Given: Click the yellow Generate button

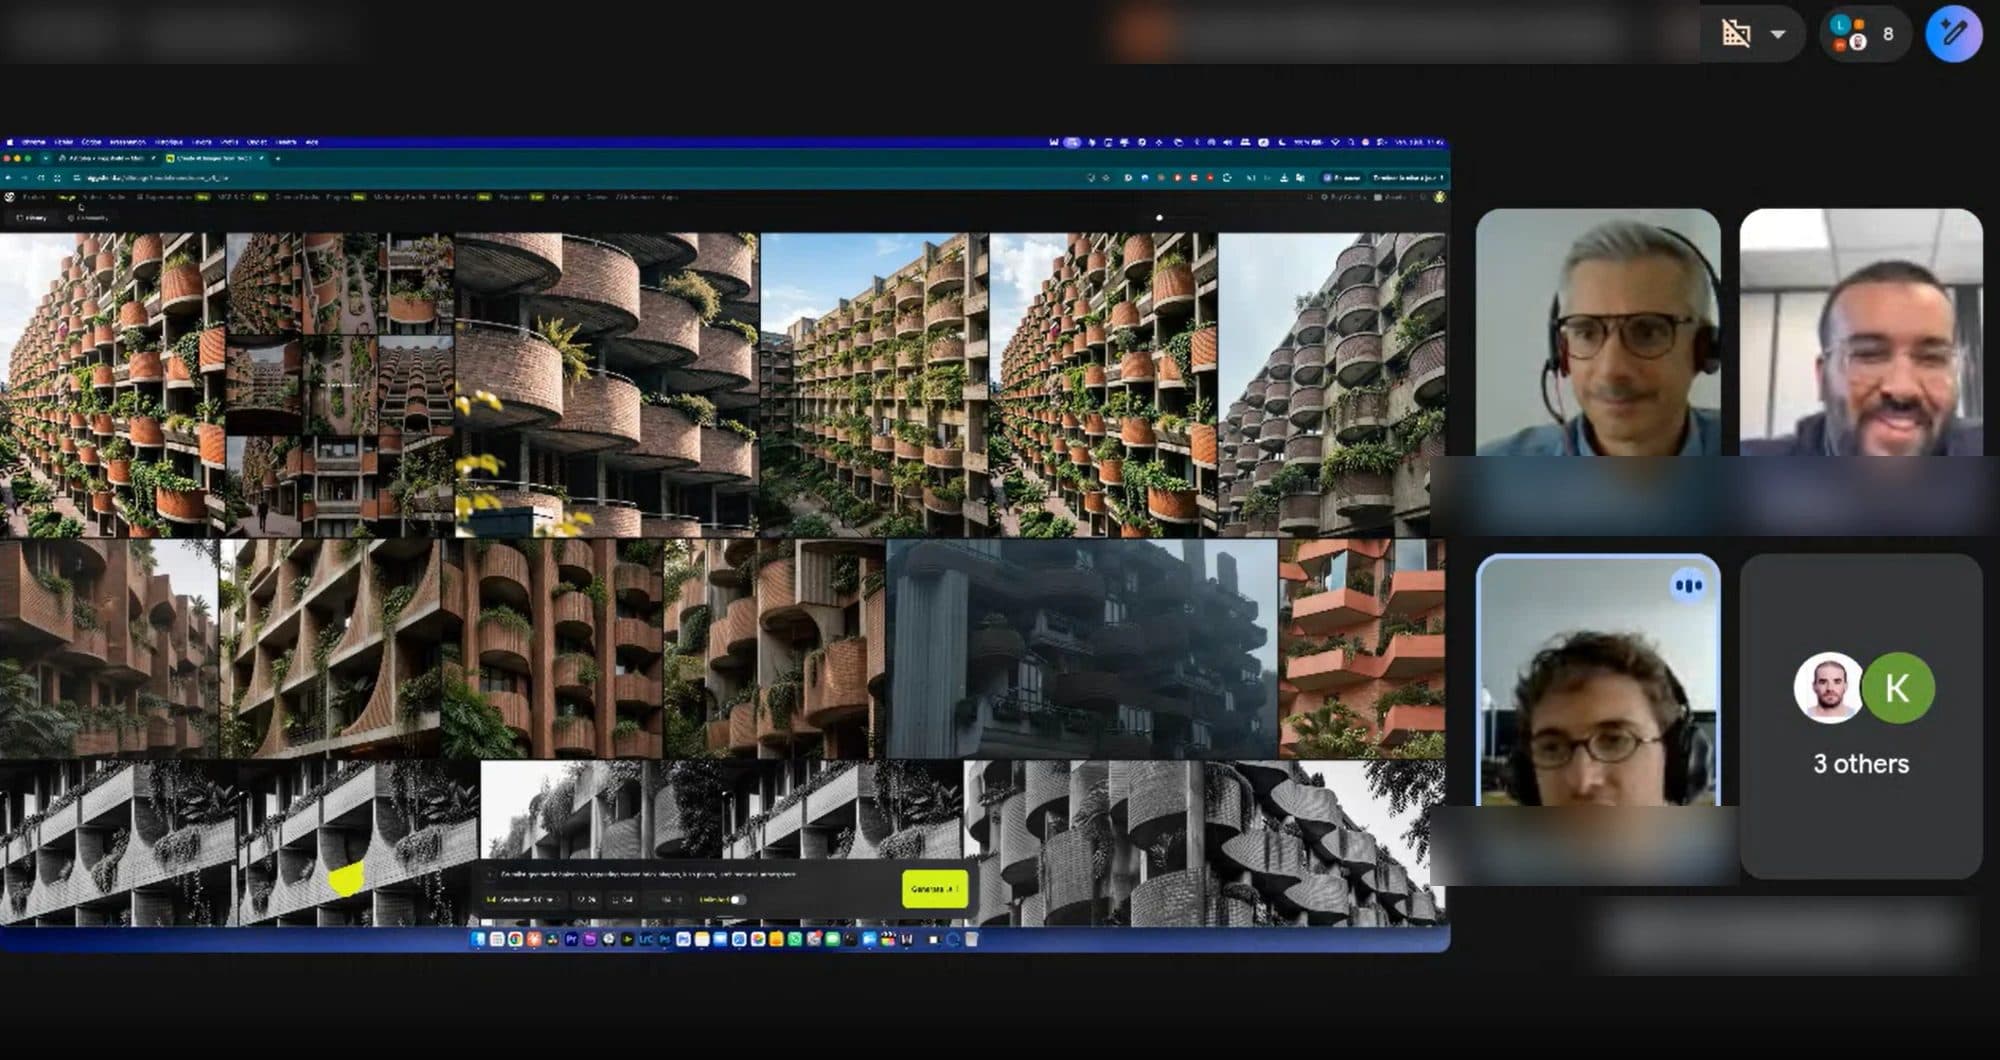Looking at the screenshot, I should pyautogui.click(x=935, y=889).
